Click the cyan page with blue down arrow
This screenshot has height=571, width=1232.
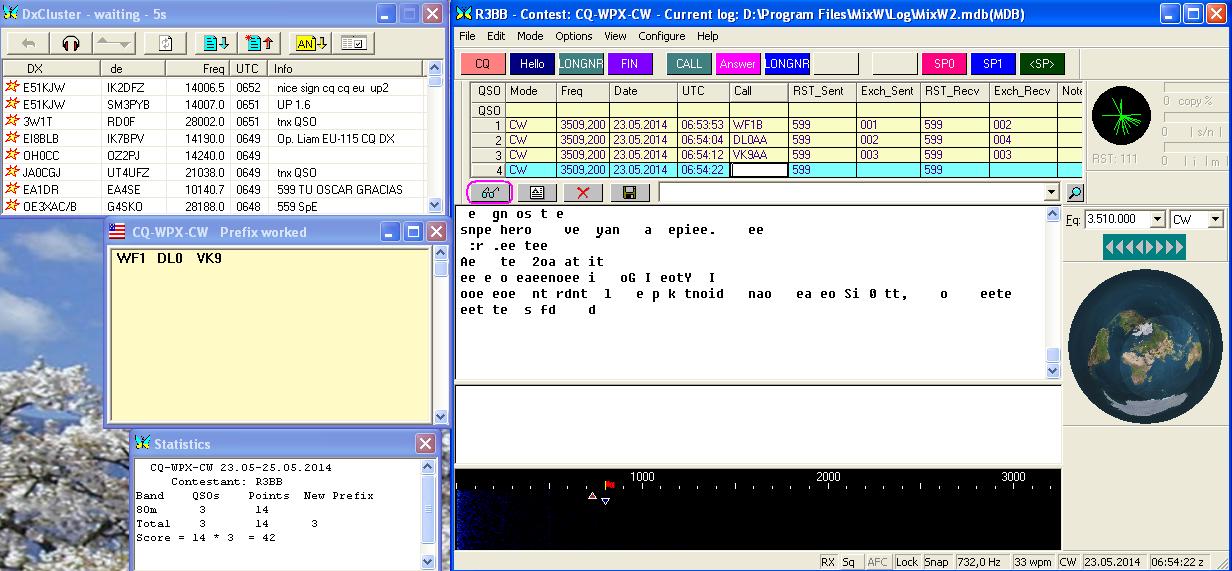215,43
